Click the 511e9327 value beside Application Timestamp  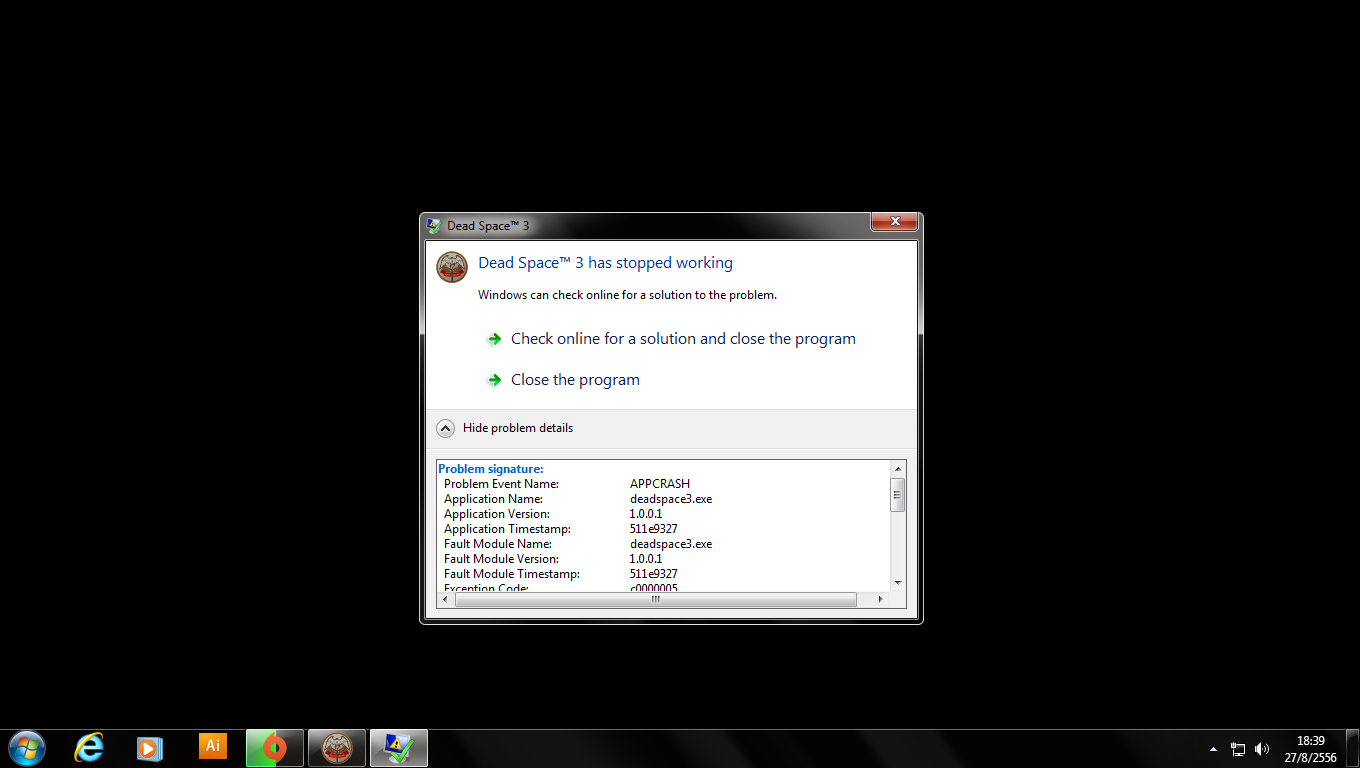coord(654,529)
